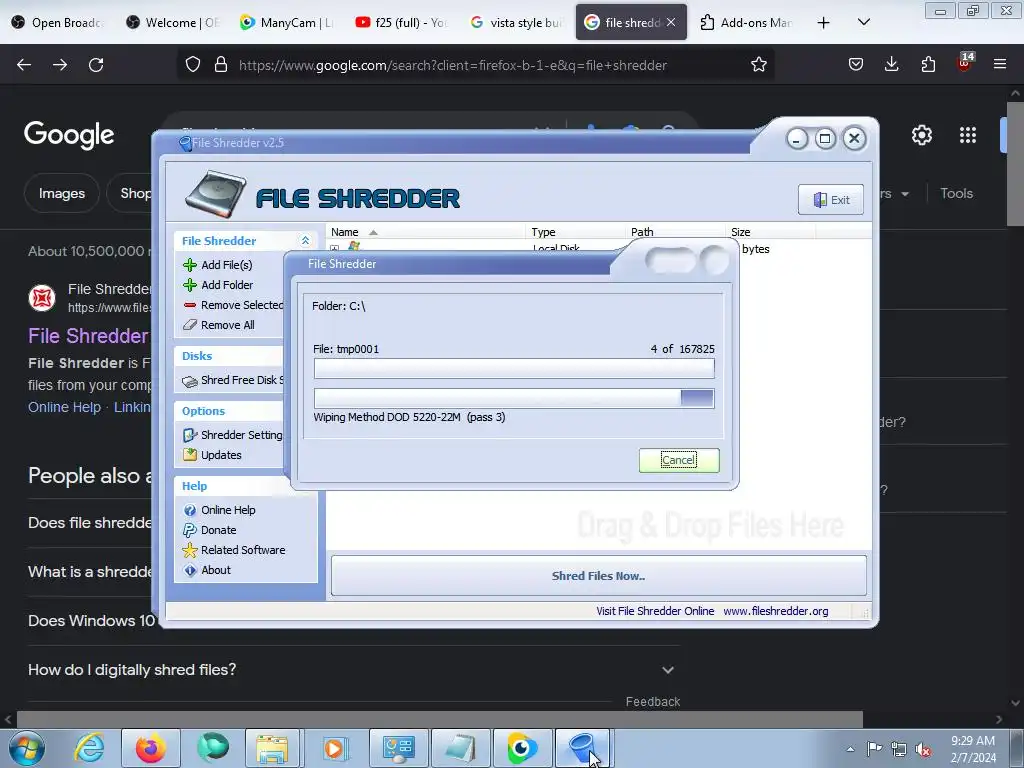The width and height of the screenshot is (1024, 768).
Task: Click the disk icon for Shred Free Disk Space
Action: pos(189,381)
